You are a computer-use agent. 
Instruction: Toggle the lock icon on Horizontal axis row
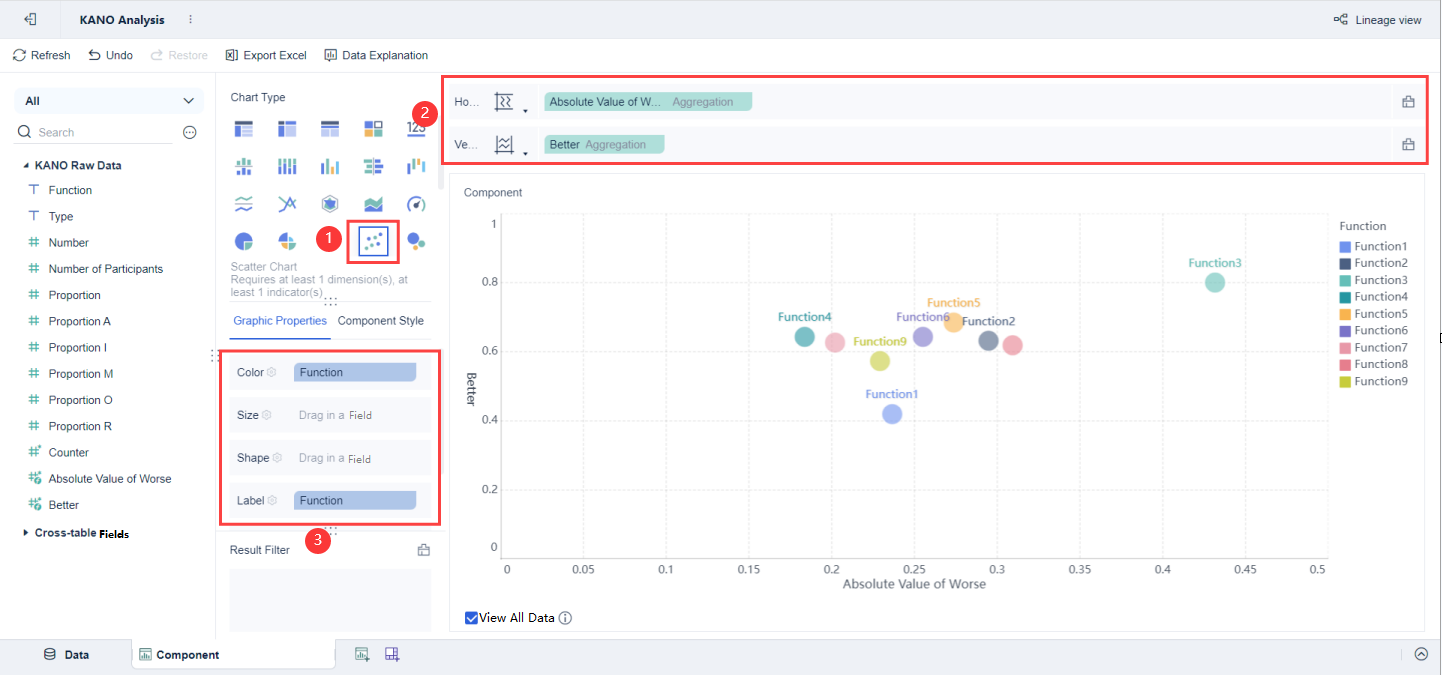(x=1408, y=100)
